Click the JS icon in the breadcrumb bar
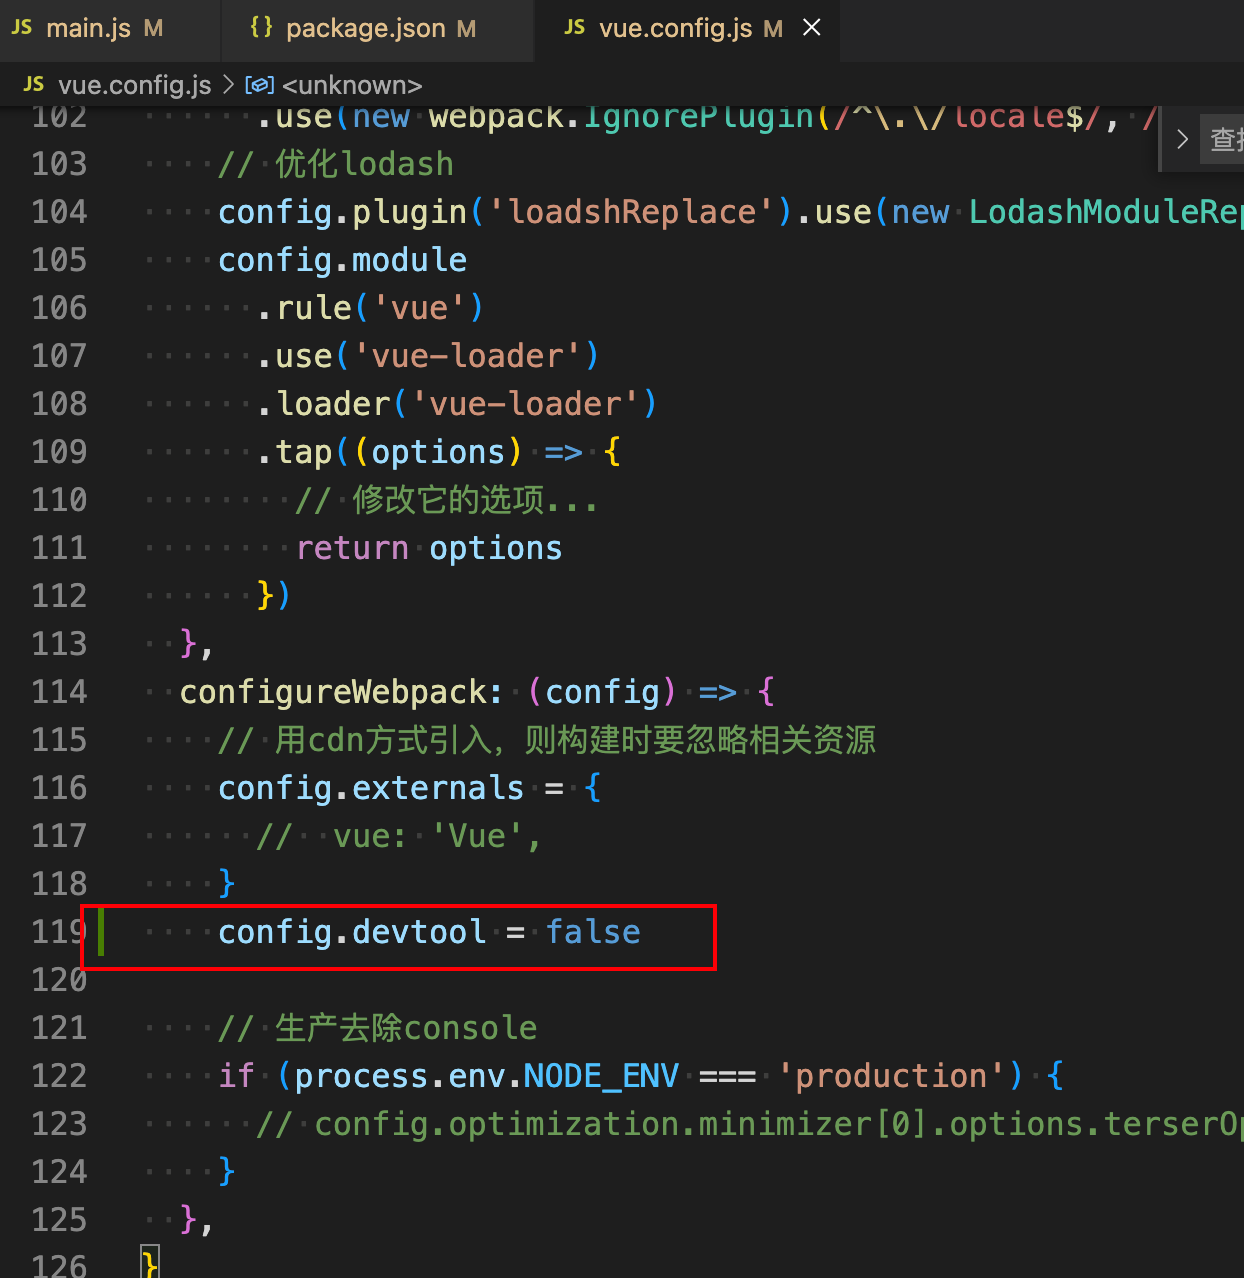 tap(34, 85)
